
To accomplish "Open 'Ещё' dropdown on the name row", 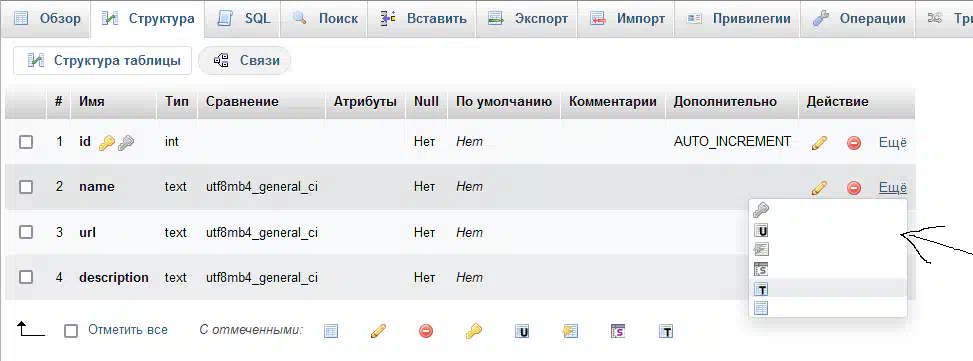I will 892,188.
